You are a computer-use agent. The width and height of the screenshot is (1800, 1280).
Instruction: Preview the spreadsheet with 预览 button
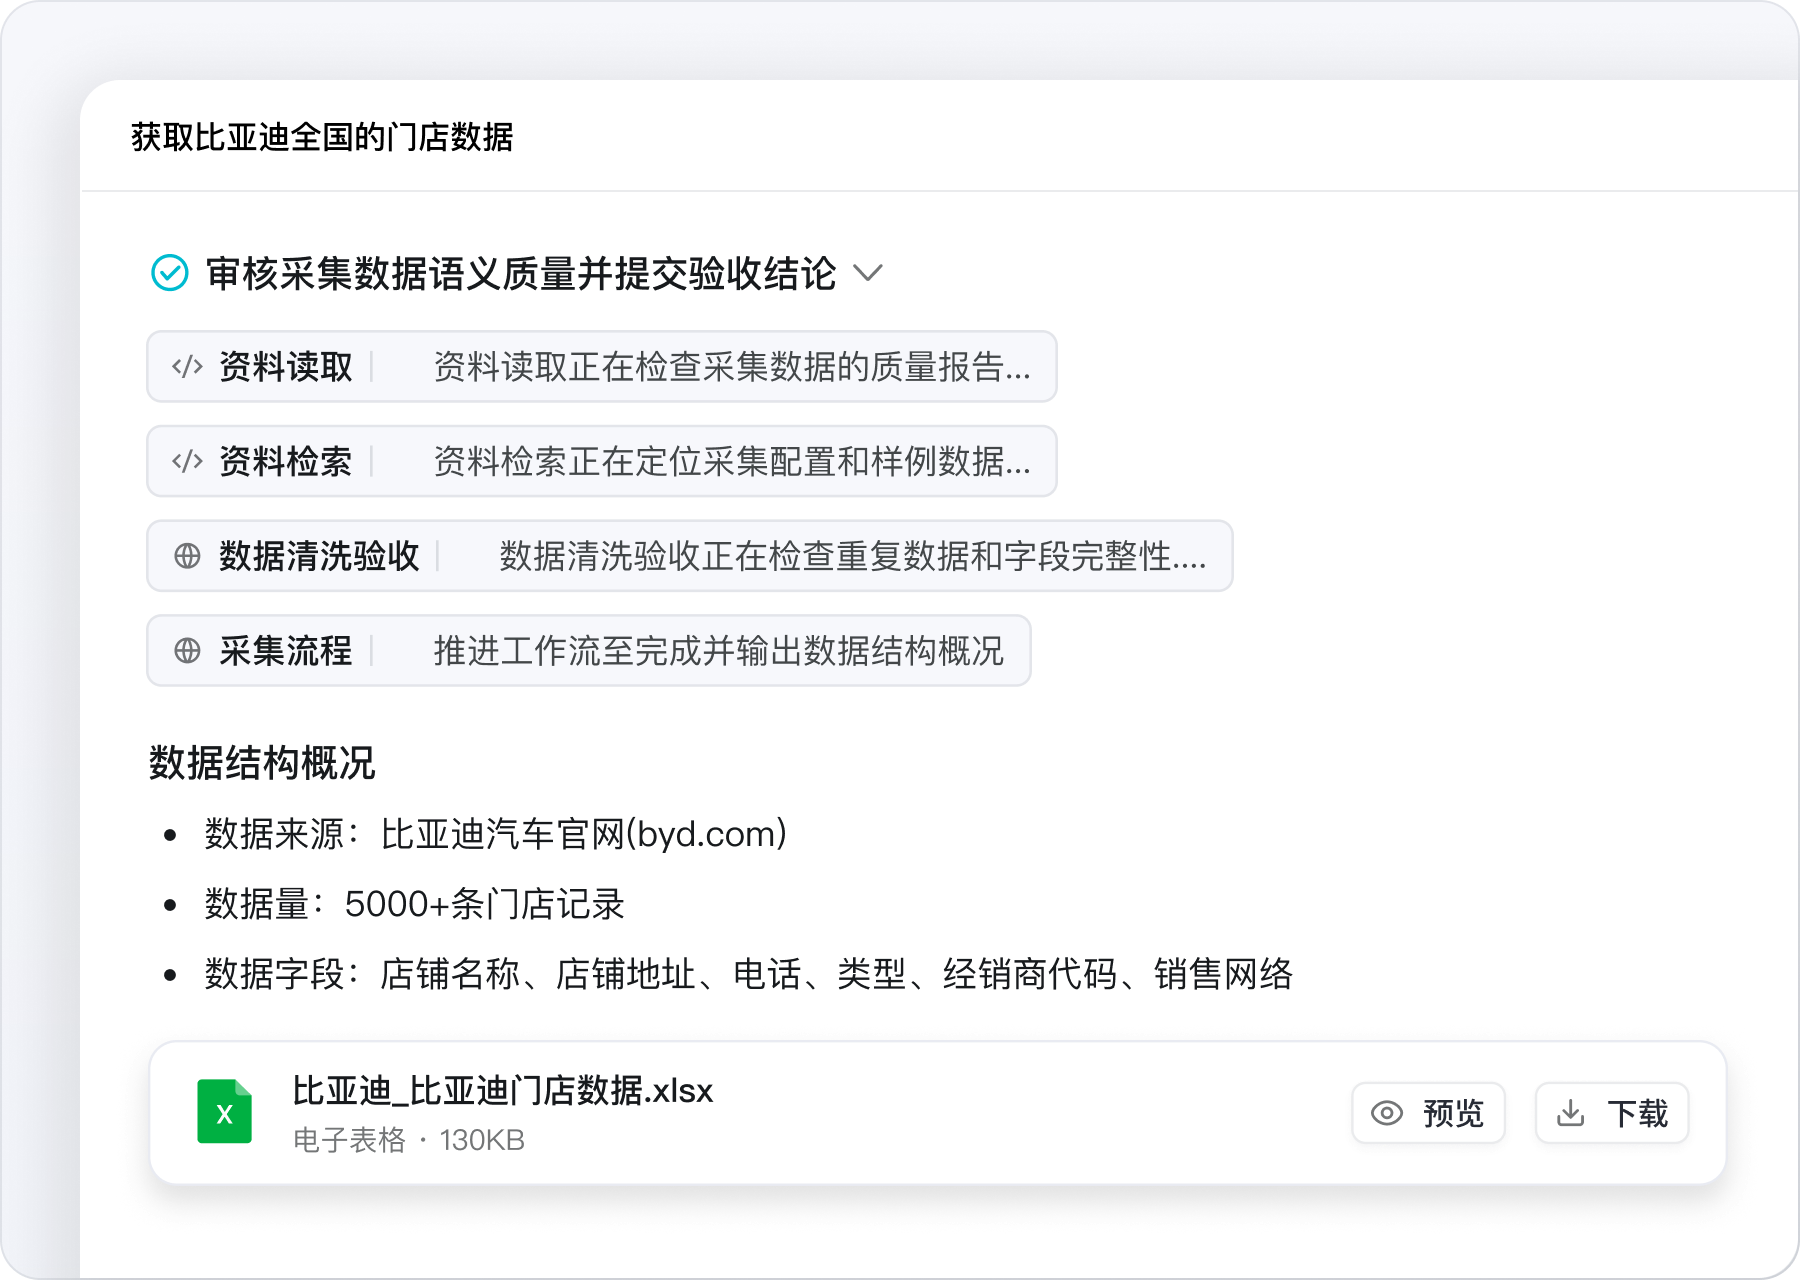(x=1428, y=1113)
